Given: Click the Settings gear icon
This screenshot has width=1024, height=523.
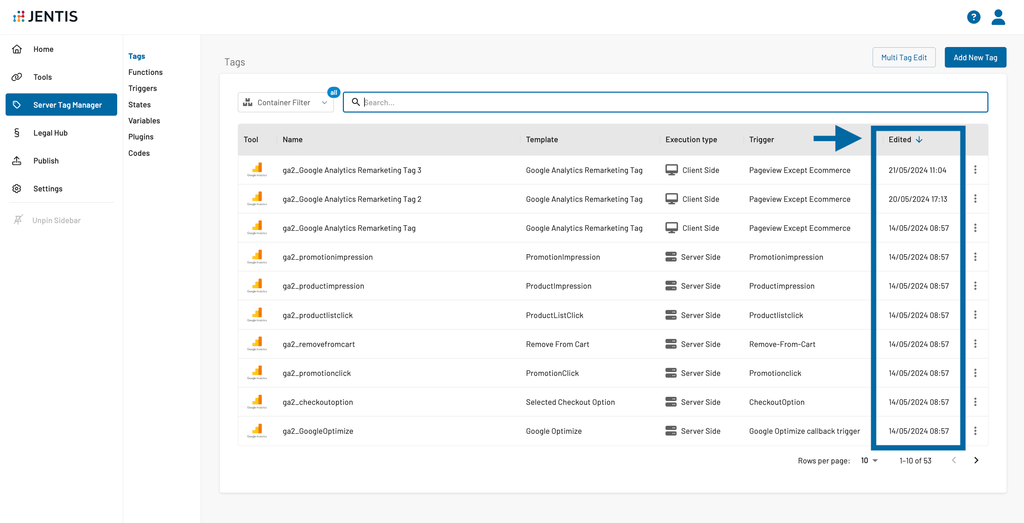Looking at the screenshot, I should pos(17,189).
